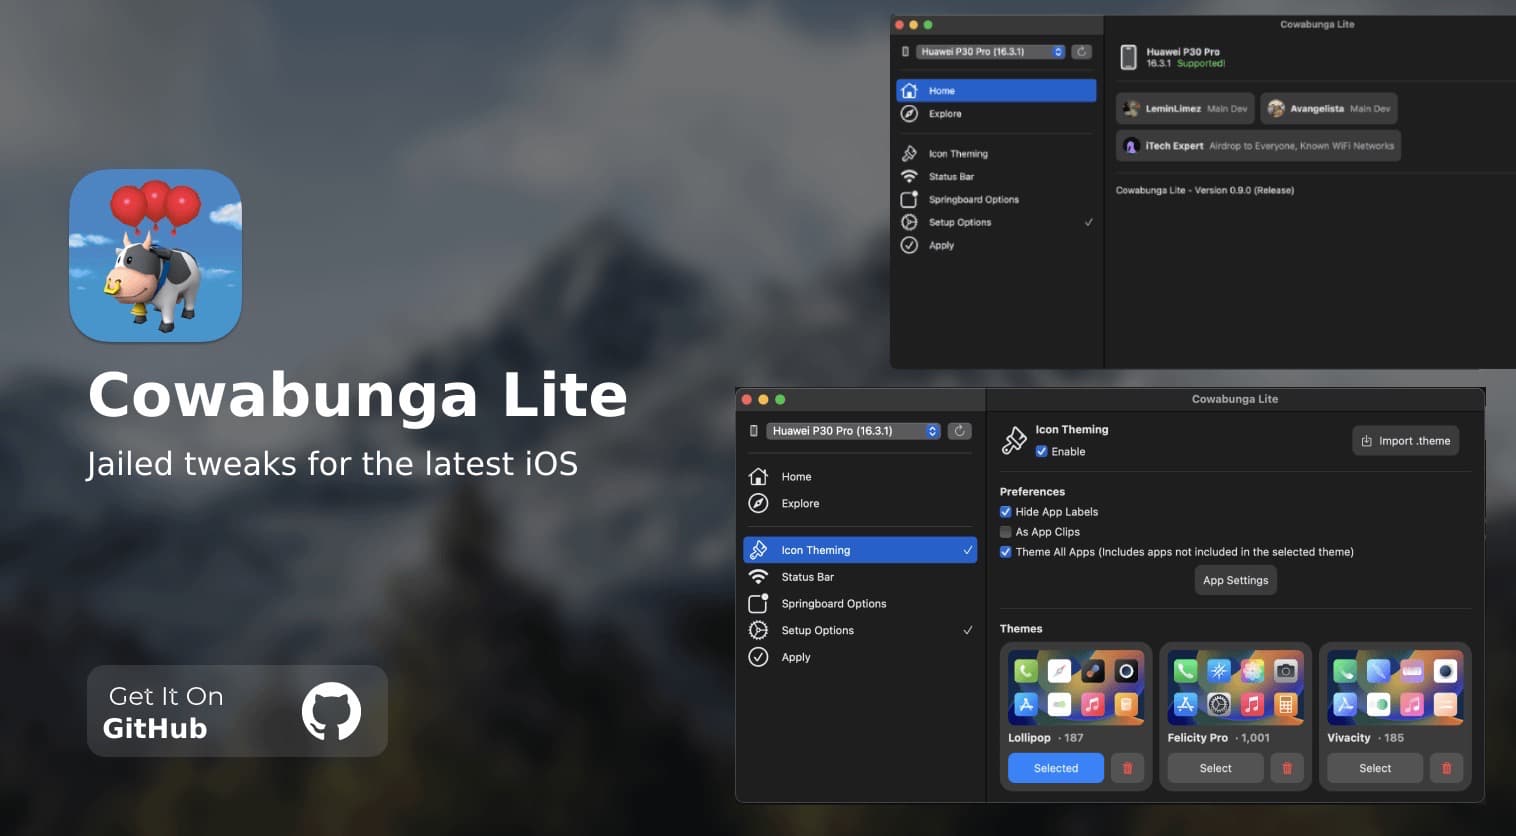Click Select button under Vivacity
Viewport: 1516px width, 836px height.
pyautogui.click(x=1375, y=768)
